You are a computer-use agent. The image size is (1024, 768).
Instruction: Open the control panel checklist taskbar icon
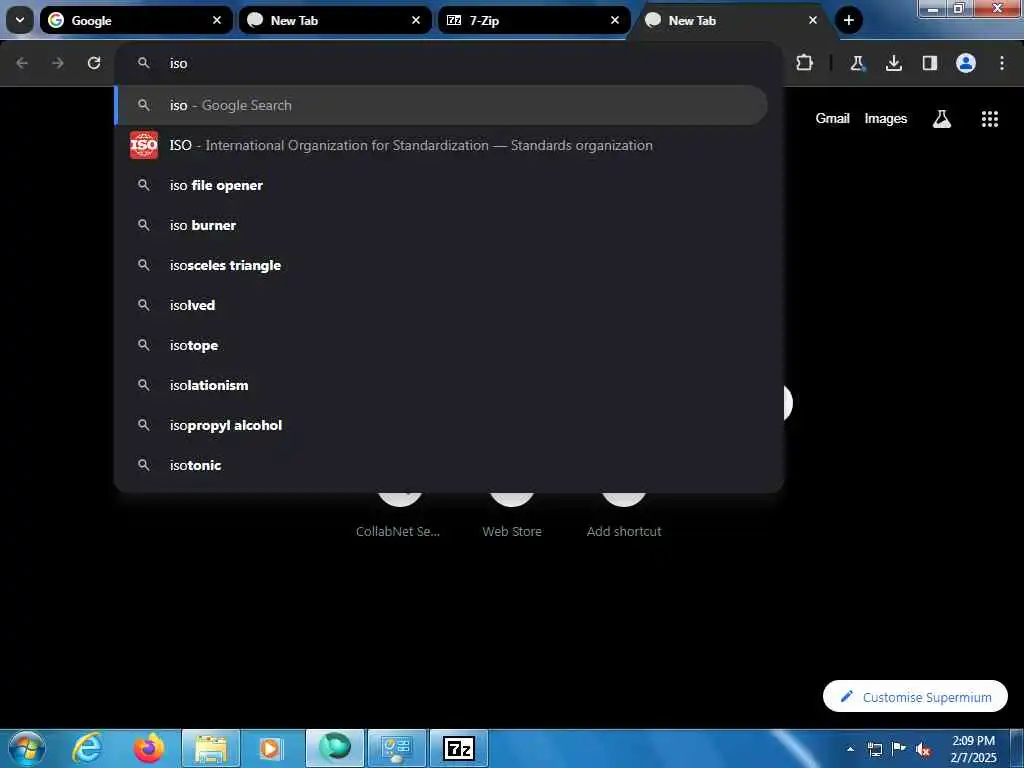coord(396,748)
